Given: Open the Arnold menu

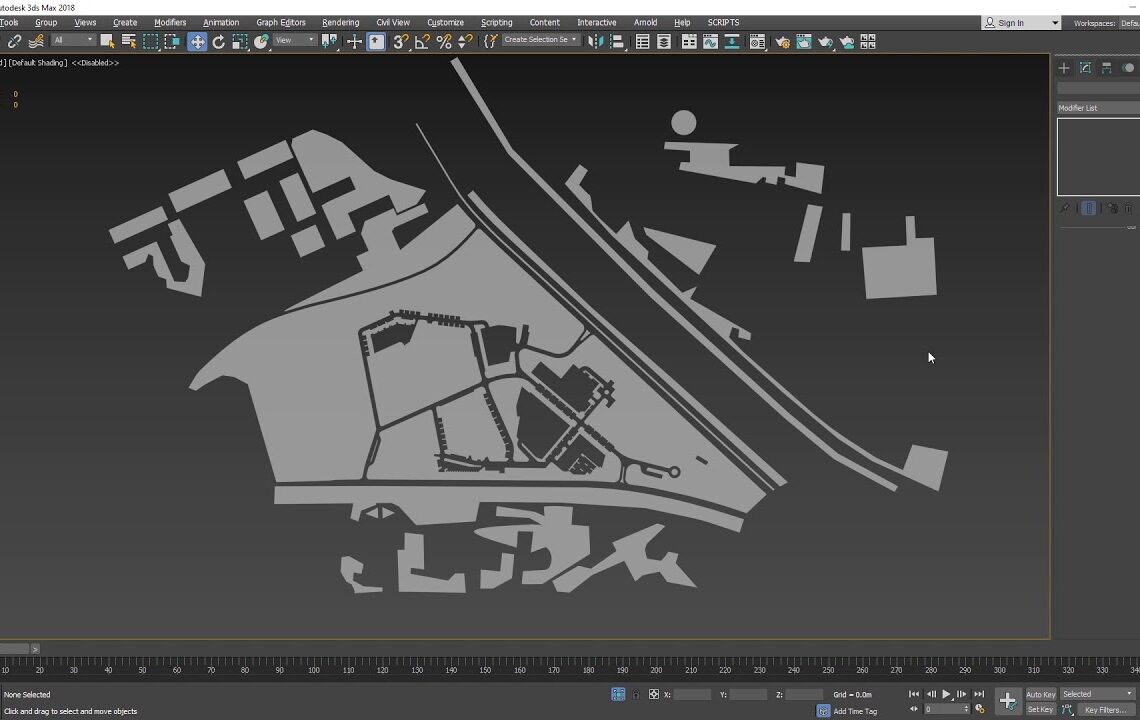Looking at the screenshot, I should (645, 22).
